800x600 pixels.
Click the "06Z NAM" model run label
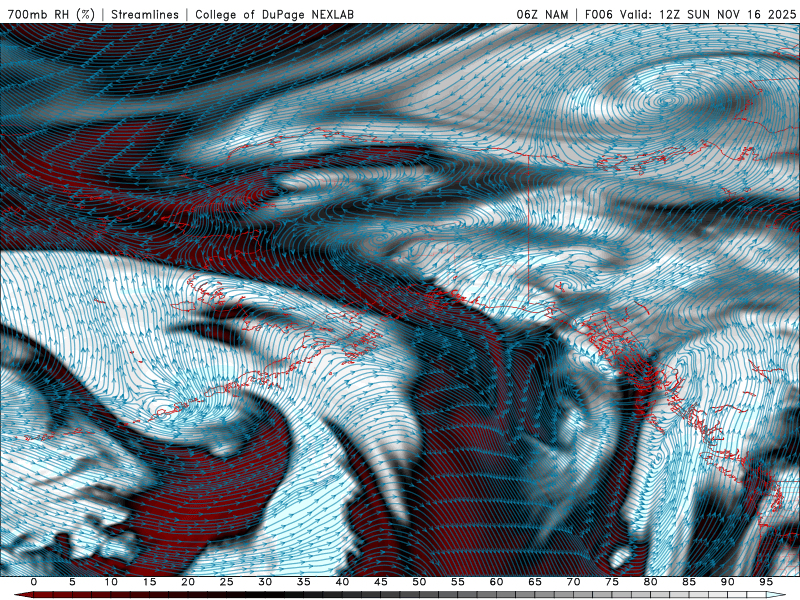click(542, 14)
